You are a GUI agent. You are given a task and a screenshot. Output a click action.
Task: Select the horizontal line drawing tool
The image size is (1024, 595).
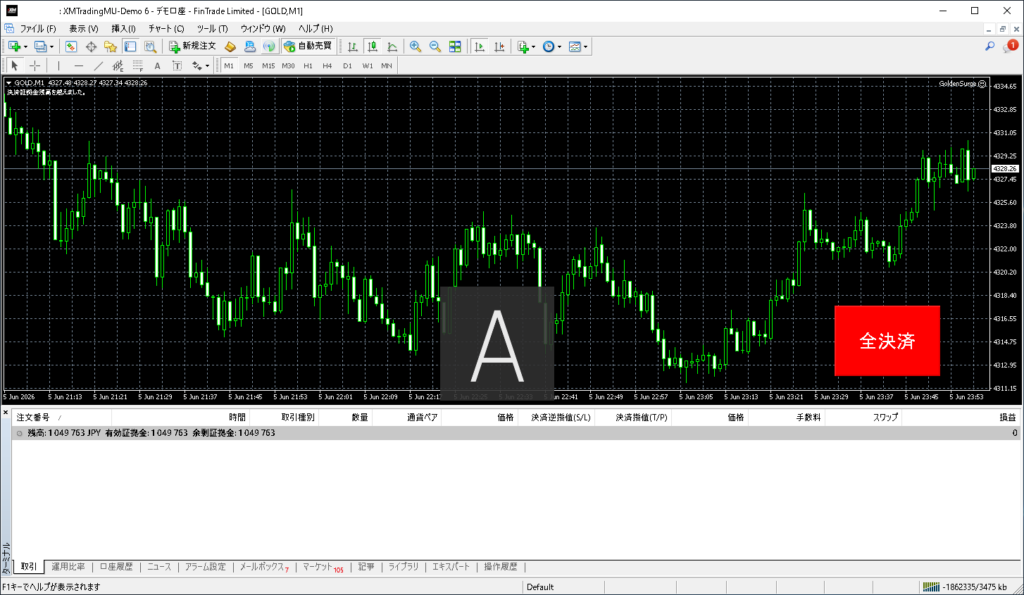(x=78, y=65)
